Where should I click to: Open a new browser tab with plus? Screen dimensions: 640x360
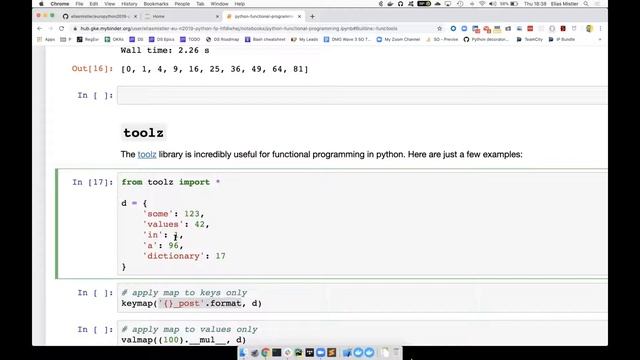pos(312,16)
